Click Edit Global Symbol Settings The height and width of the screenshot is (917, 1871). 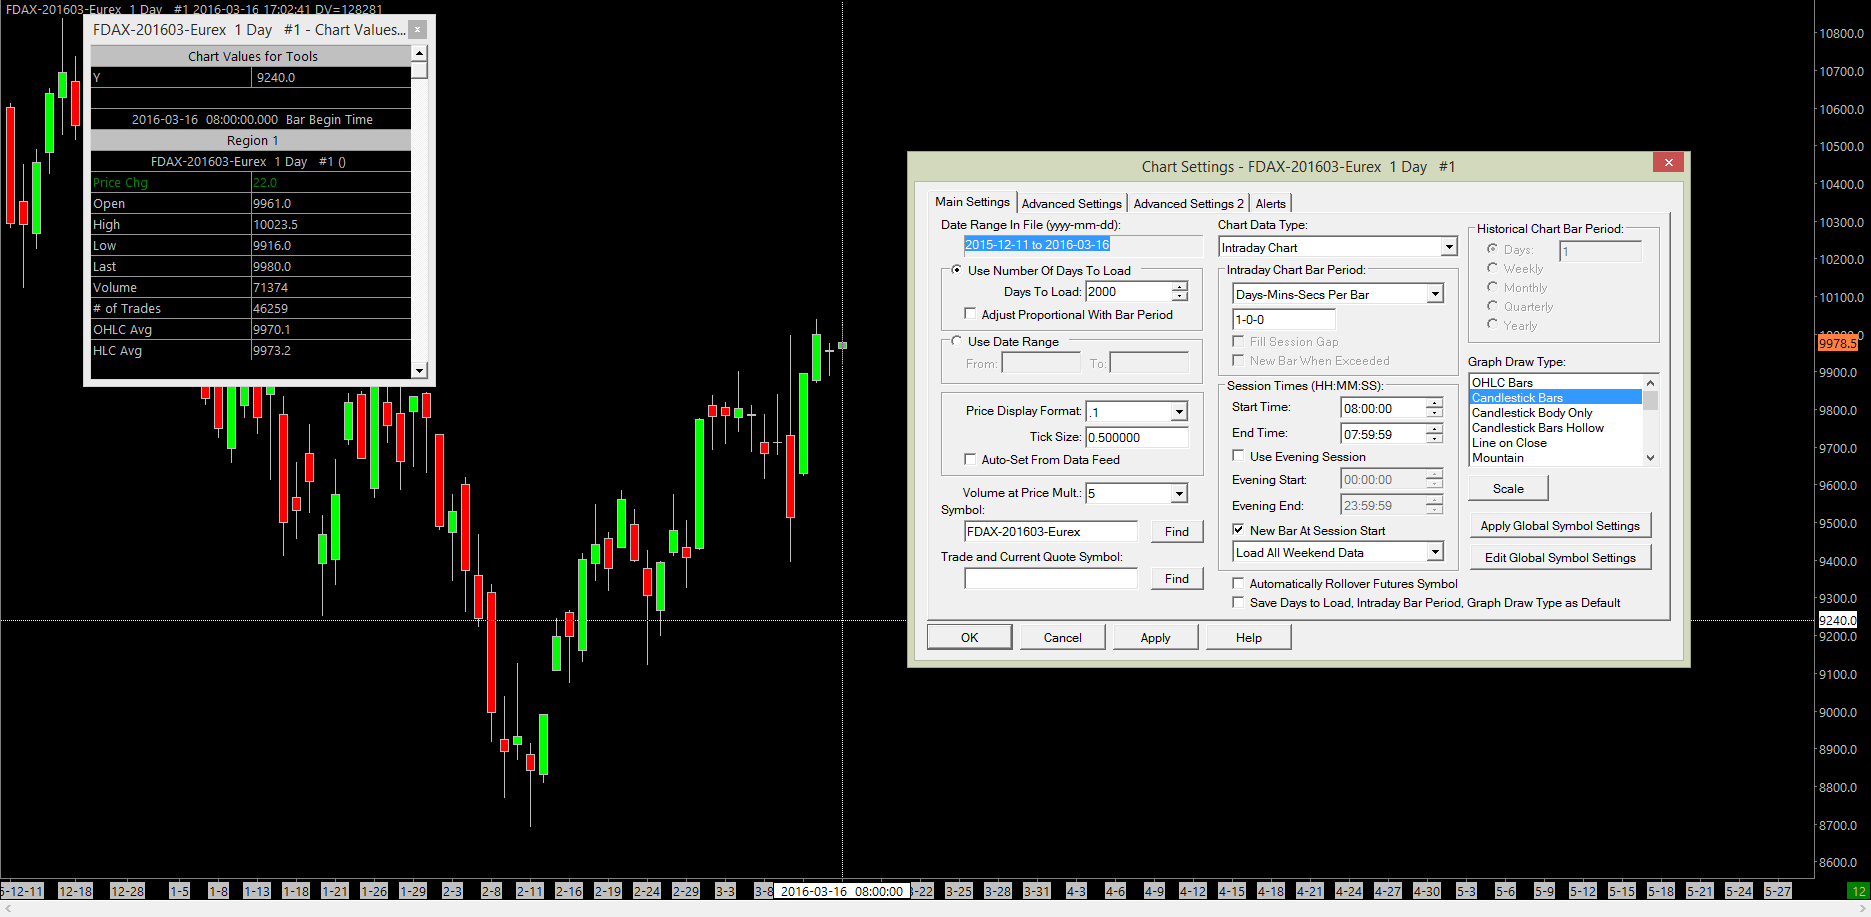[x=1560, y=557]
